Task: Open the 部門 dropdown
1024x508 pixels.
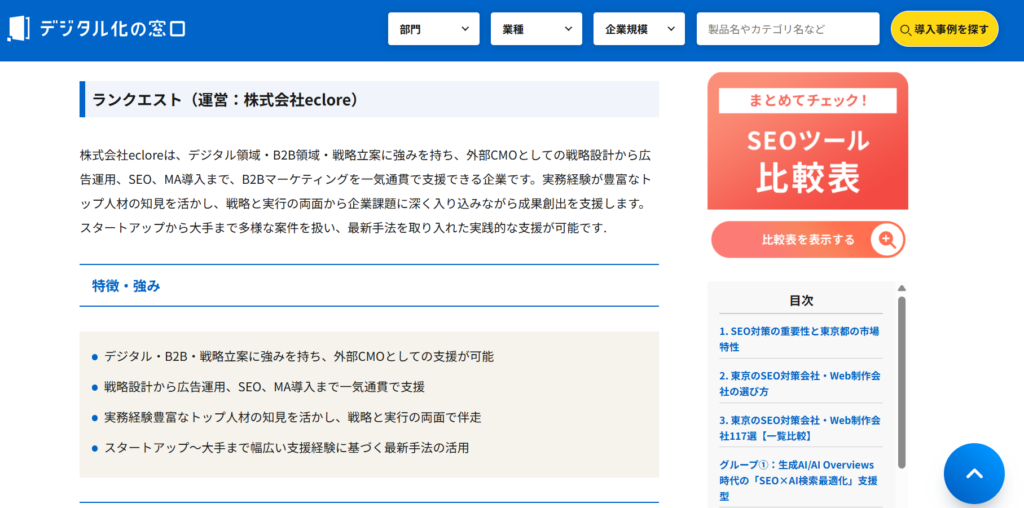Action: pyautogui.click(x=433, y=29)
